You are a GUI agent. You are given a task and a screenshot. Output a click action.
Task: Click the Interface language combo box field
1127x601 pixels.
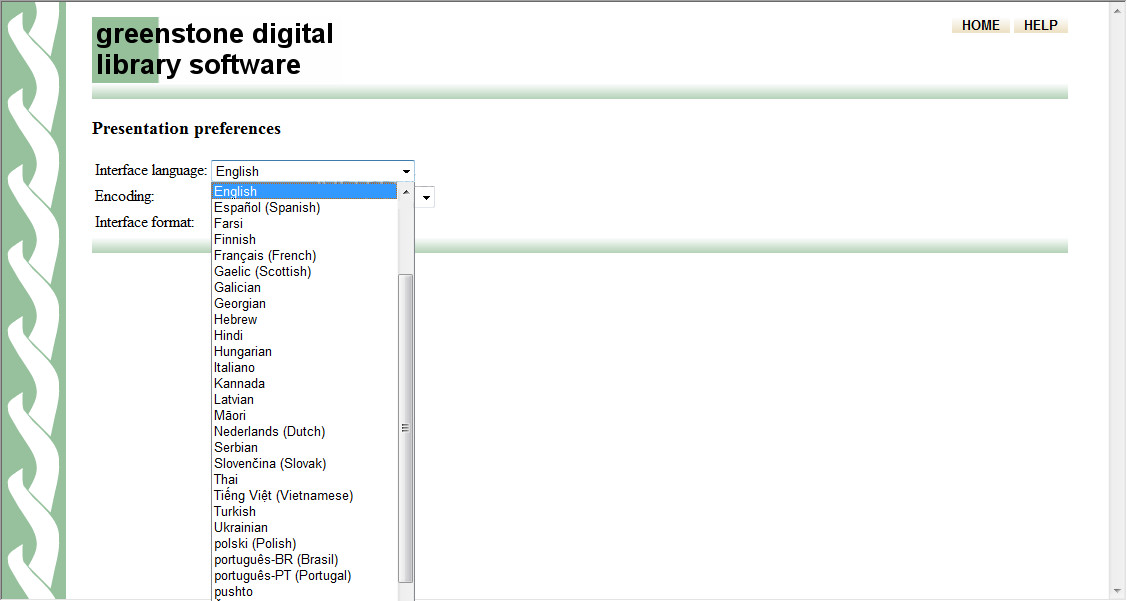pyautogui.click(x=313, y=171)
